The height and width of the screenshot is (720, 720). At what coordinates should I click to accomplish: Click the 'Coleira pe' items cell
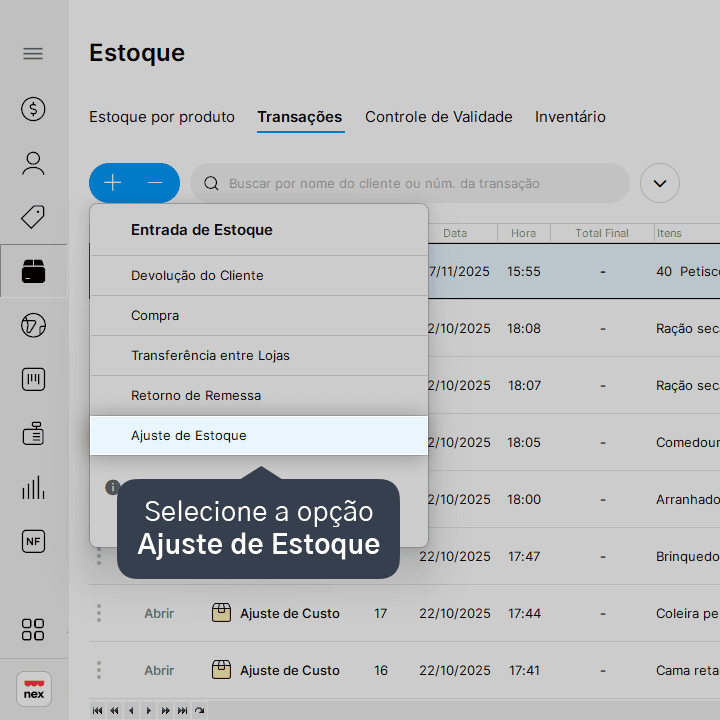pos(687,613)
